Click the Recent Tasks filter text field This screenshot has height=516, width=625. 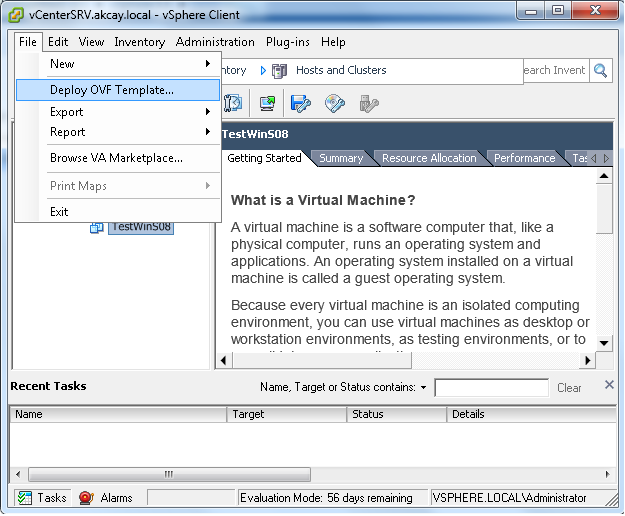[491, 388]
